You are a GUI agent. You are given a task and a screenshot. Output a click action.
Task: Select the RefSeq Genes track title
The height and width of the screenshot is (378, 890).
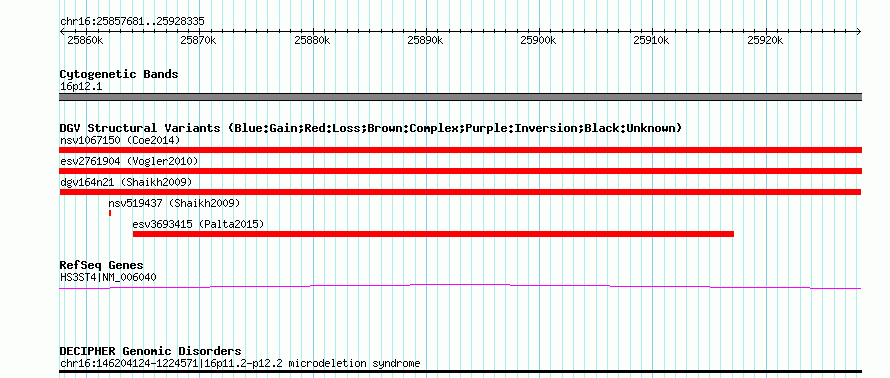[102, 266]
